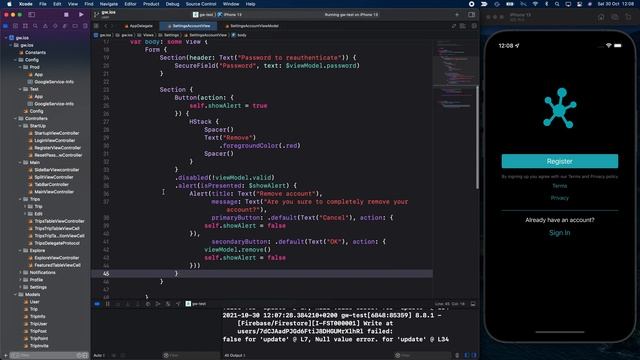The height and width of the screenshot is (360, 640).
Task: Take Simulator screenshot icon
Action: [x=614, y=17]
